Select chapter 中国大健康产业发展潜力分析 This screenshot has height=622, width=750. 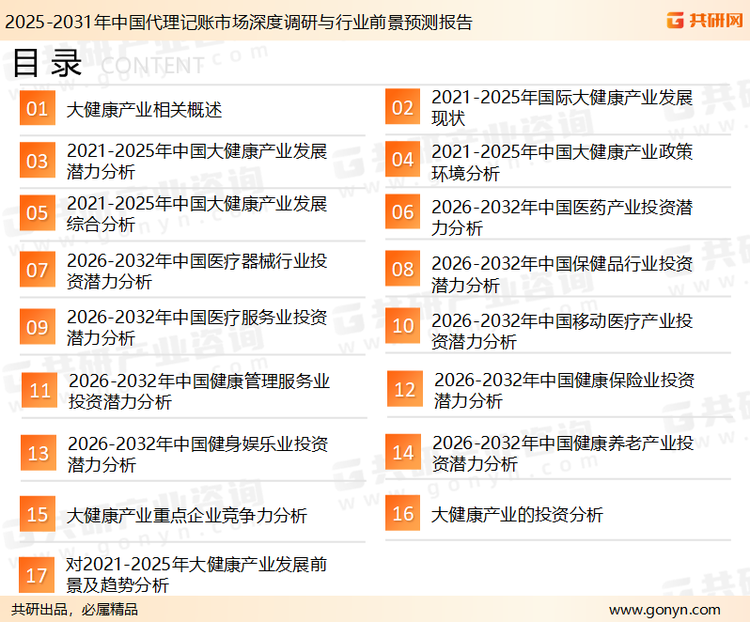pos(197,161)
